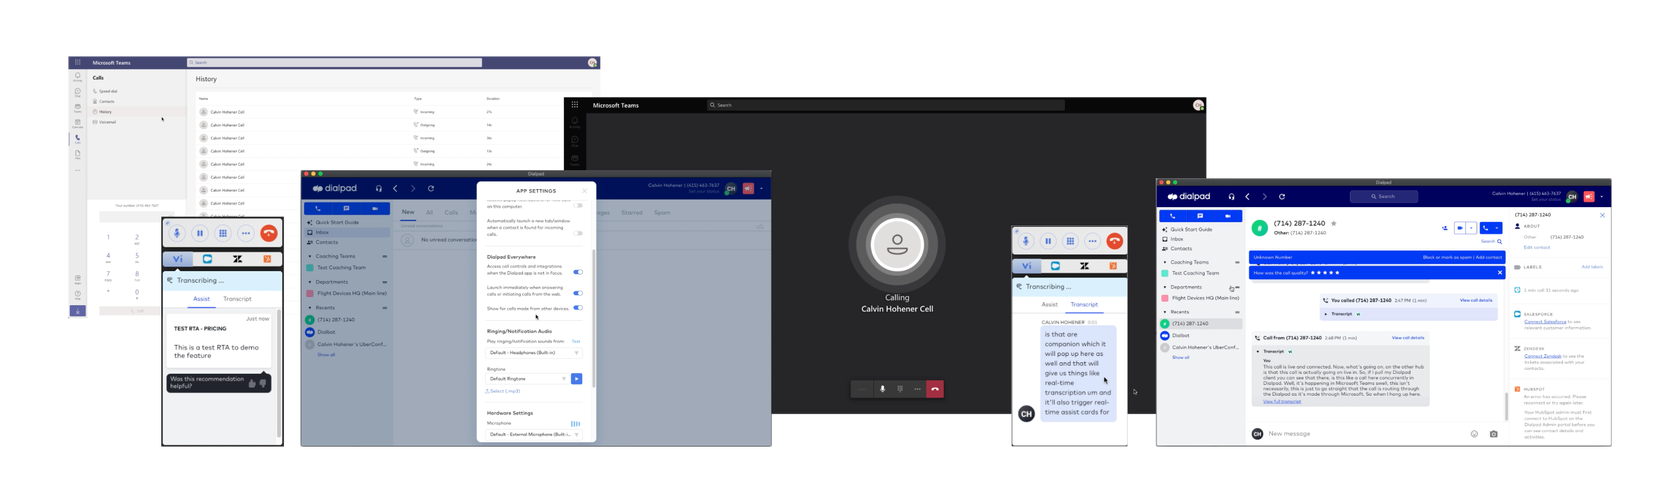Open the ringing sounds output device dropdown
This screenshot has width=1680, height=503.
click(x=533, y=353)
